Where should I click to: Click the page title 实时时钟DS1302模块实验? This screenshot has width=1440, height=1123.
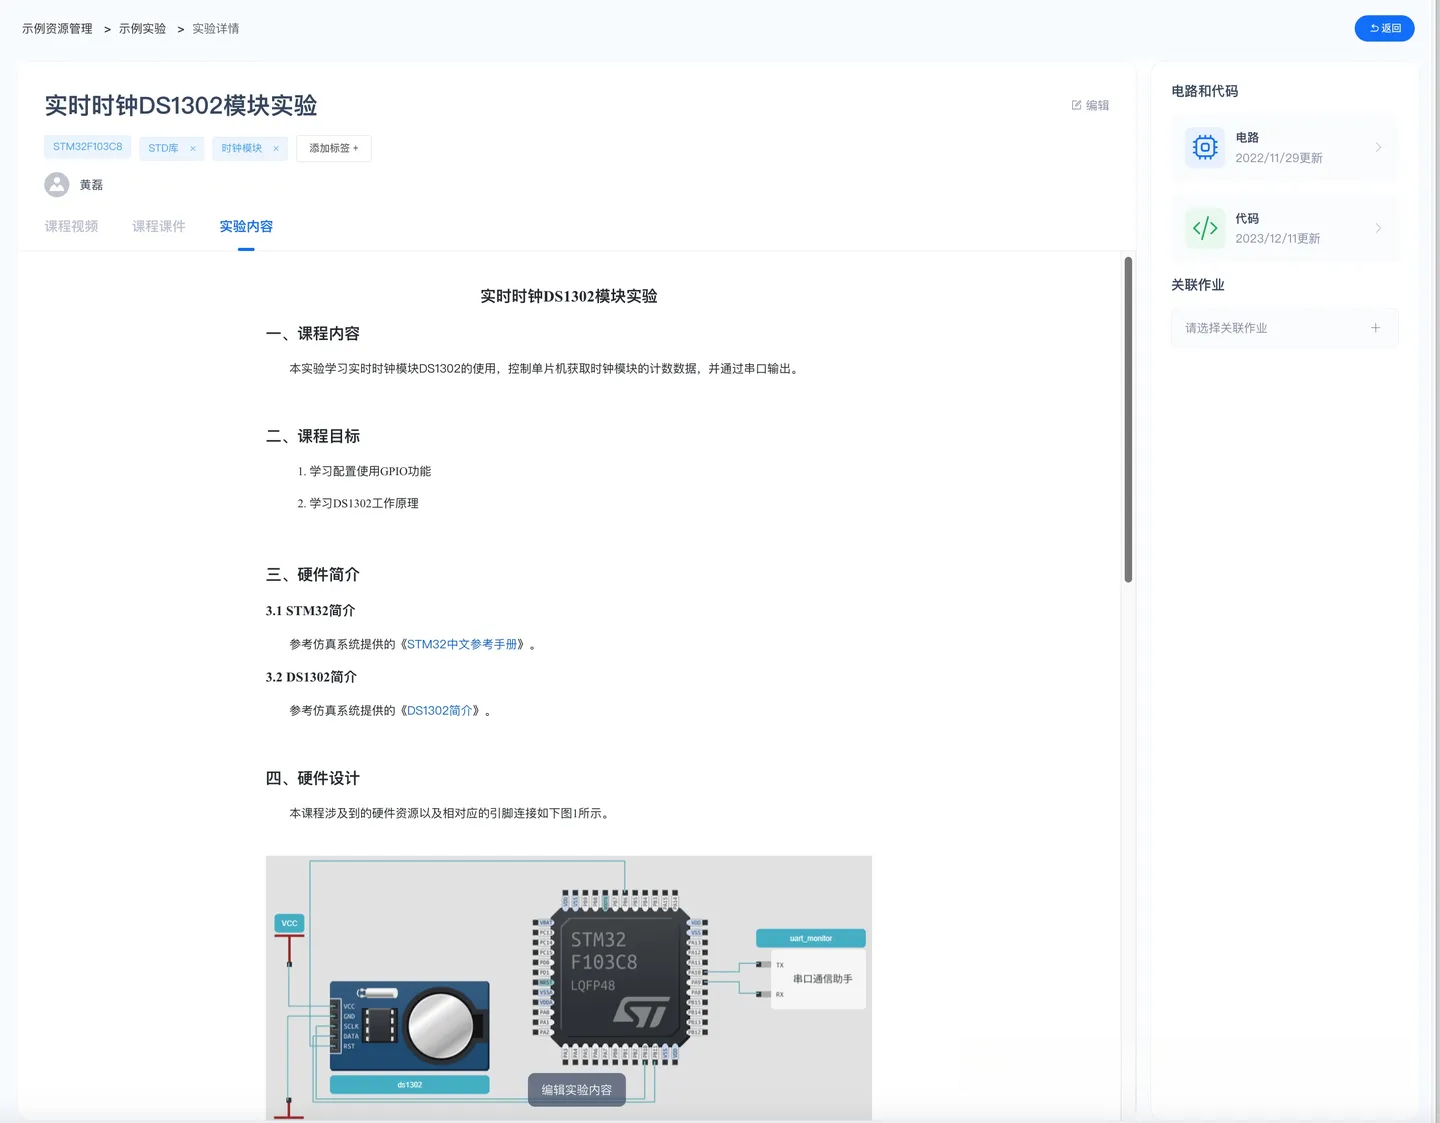(x=181, y=106)
